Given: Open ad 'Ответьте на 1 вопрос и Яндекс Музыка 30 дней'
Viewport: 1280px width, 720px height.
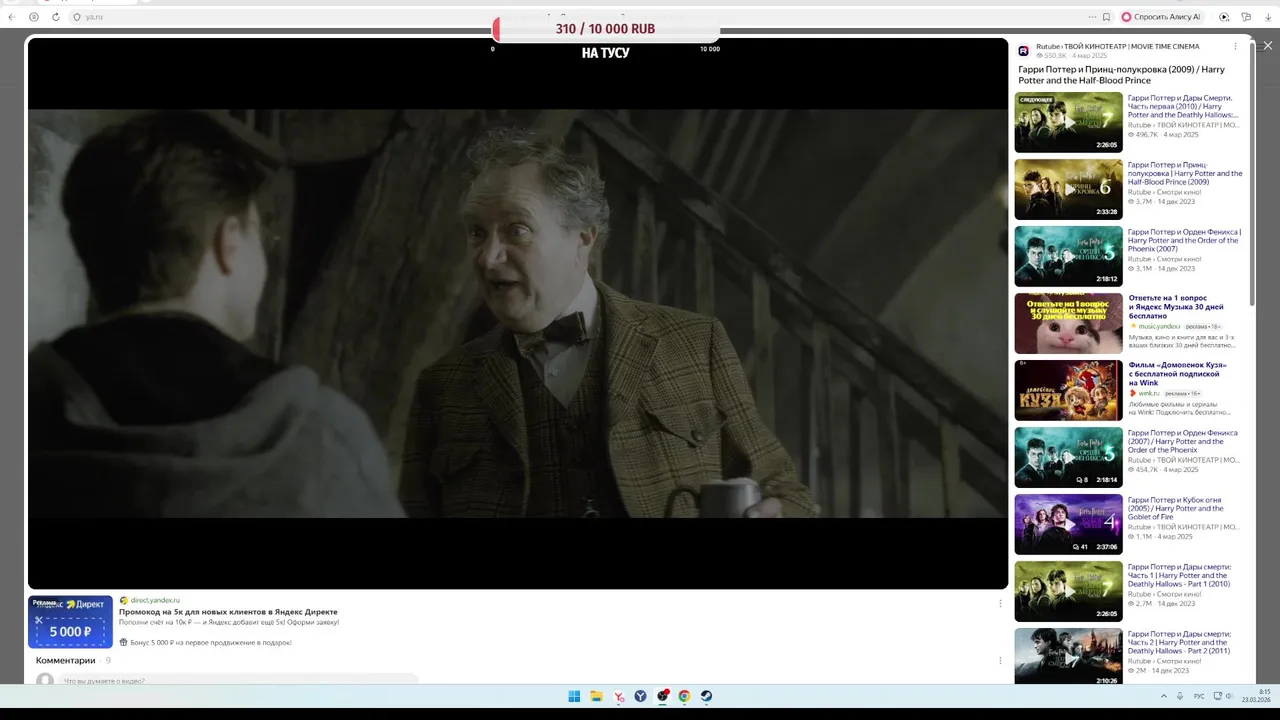Looking at the screenshot, I should (1176, 307).
